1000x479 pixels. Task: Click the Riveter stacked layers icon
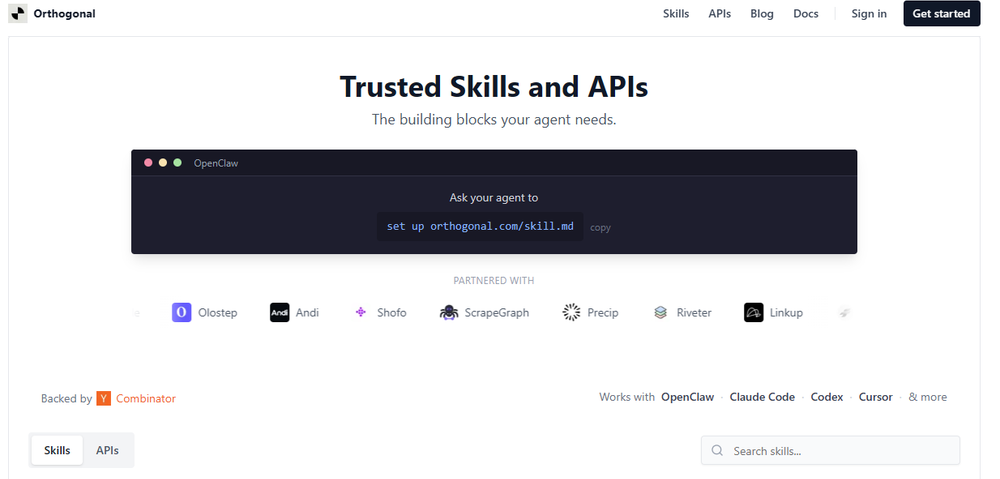(660, 313)
